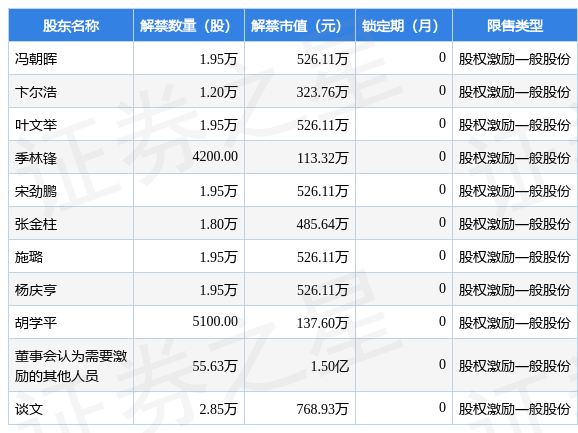Click the 限售类型 column header

tap(515, 26)
